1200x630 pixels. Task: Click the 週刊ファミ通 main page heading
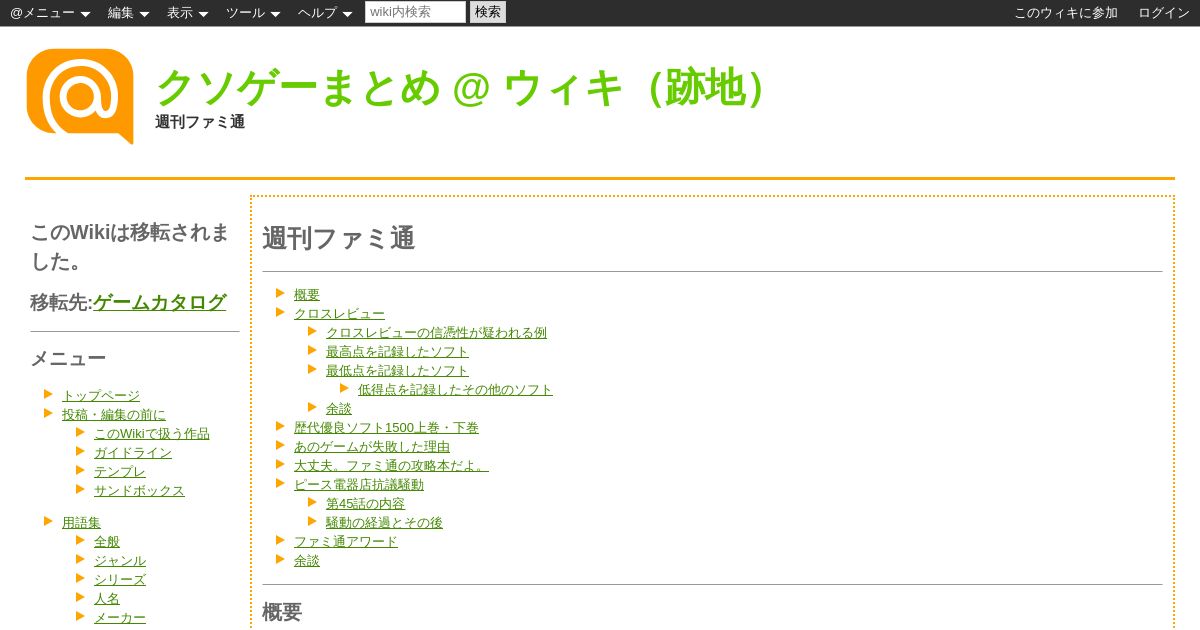click(338, 238)
